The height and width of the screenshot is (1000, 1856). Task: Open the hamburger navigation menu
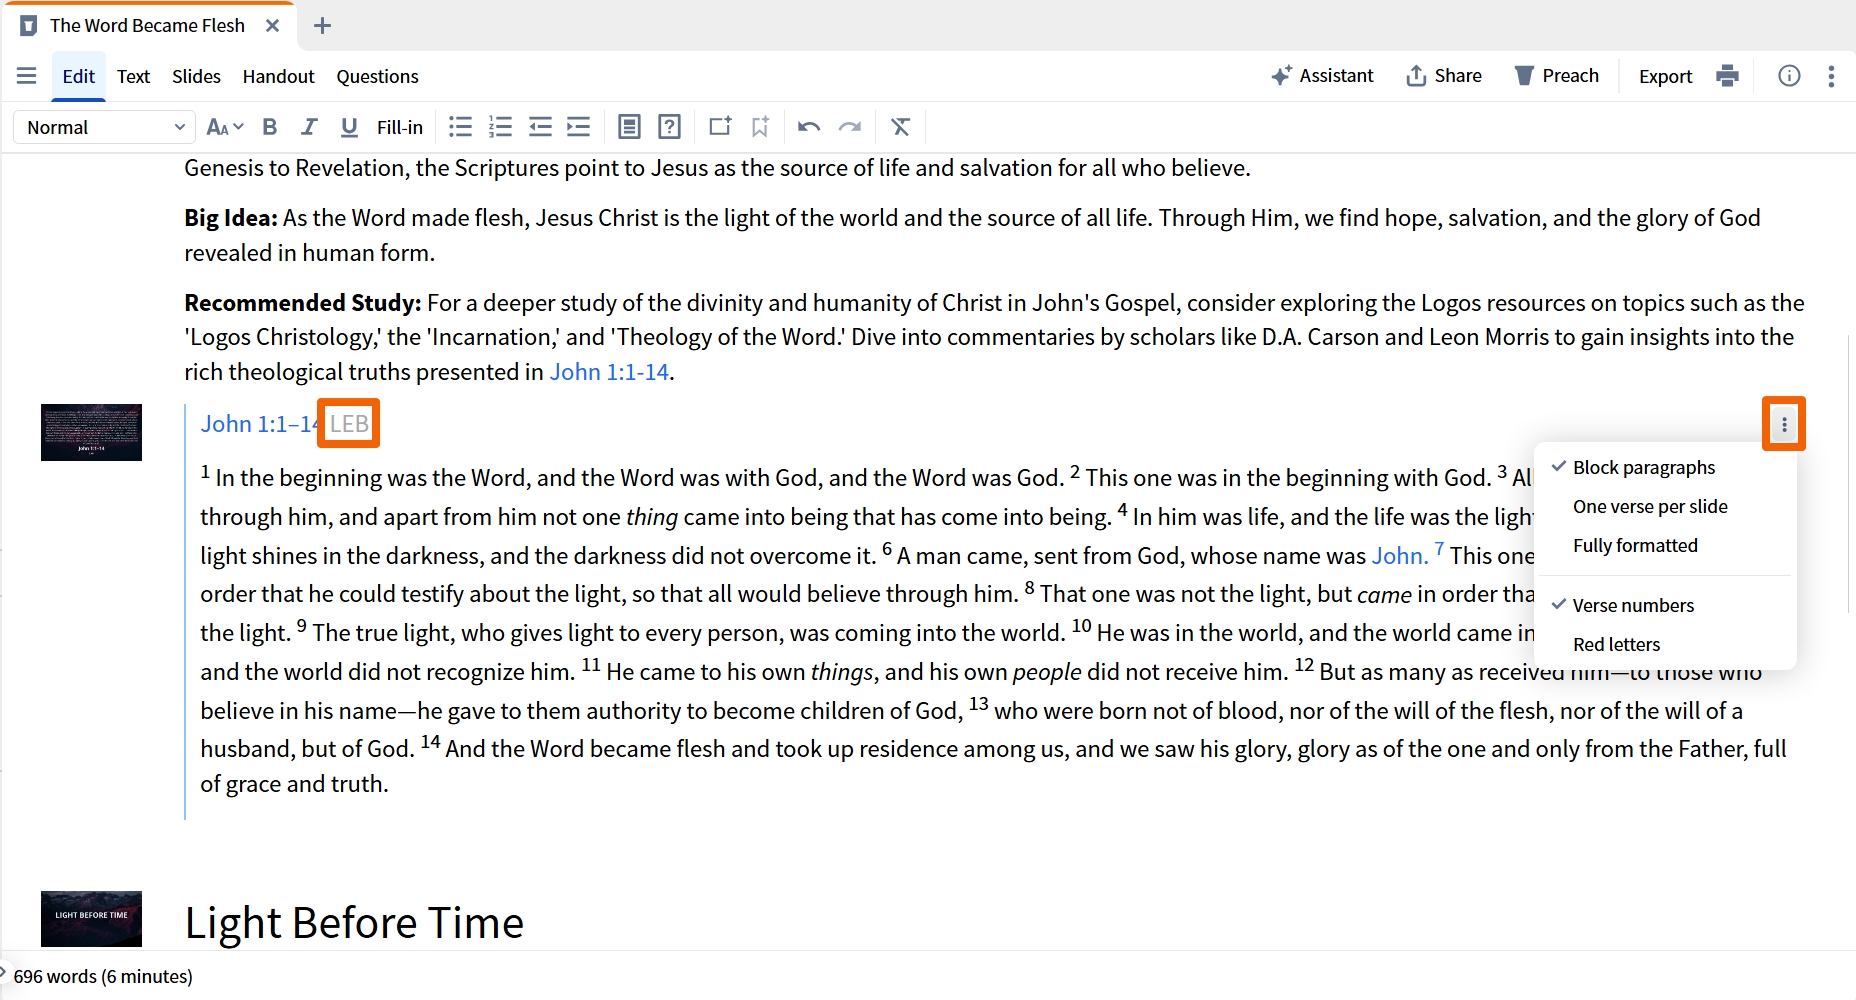click(27, 76)
